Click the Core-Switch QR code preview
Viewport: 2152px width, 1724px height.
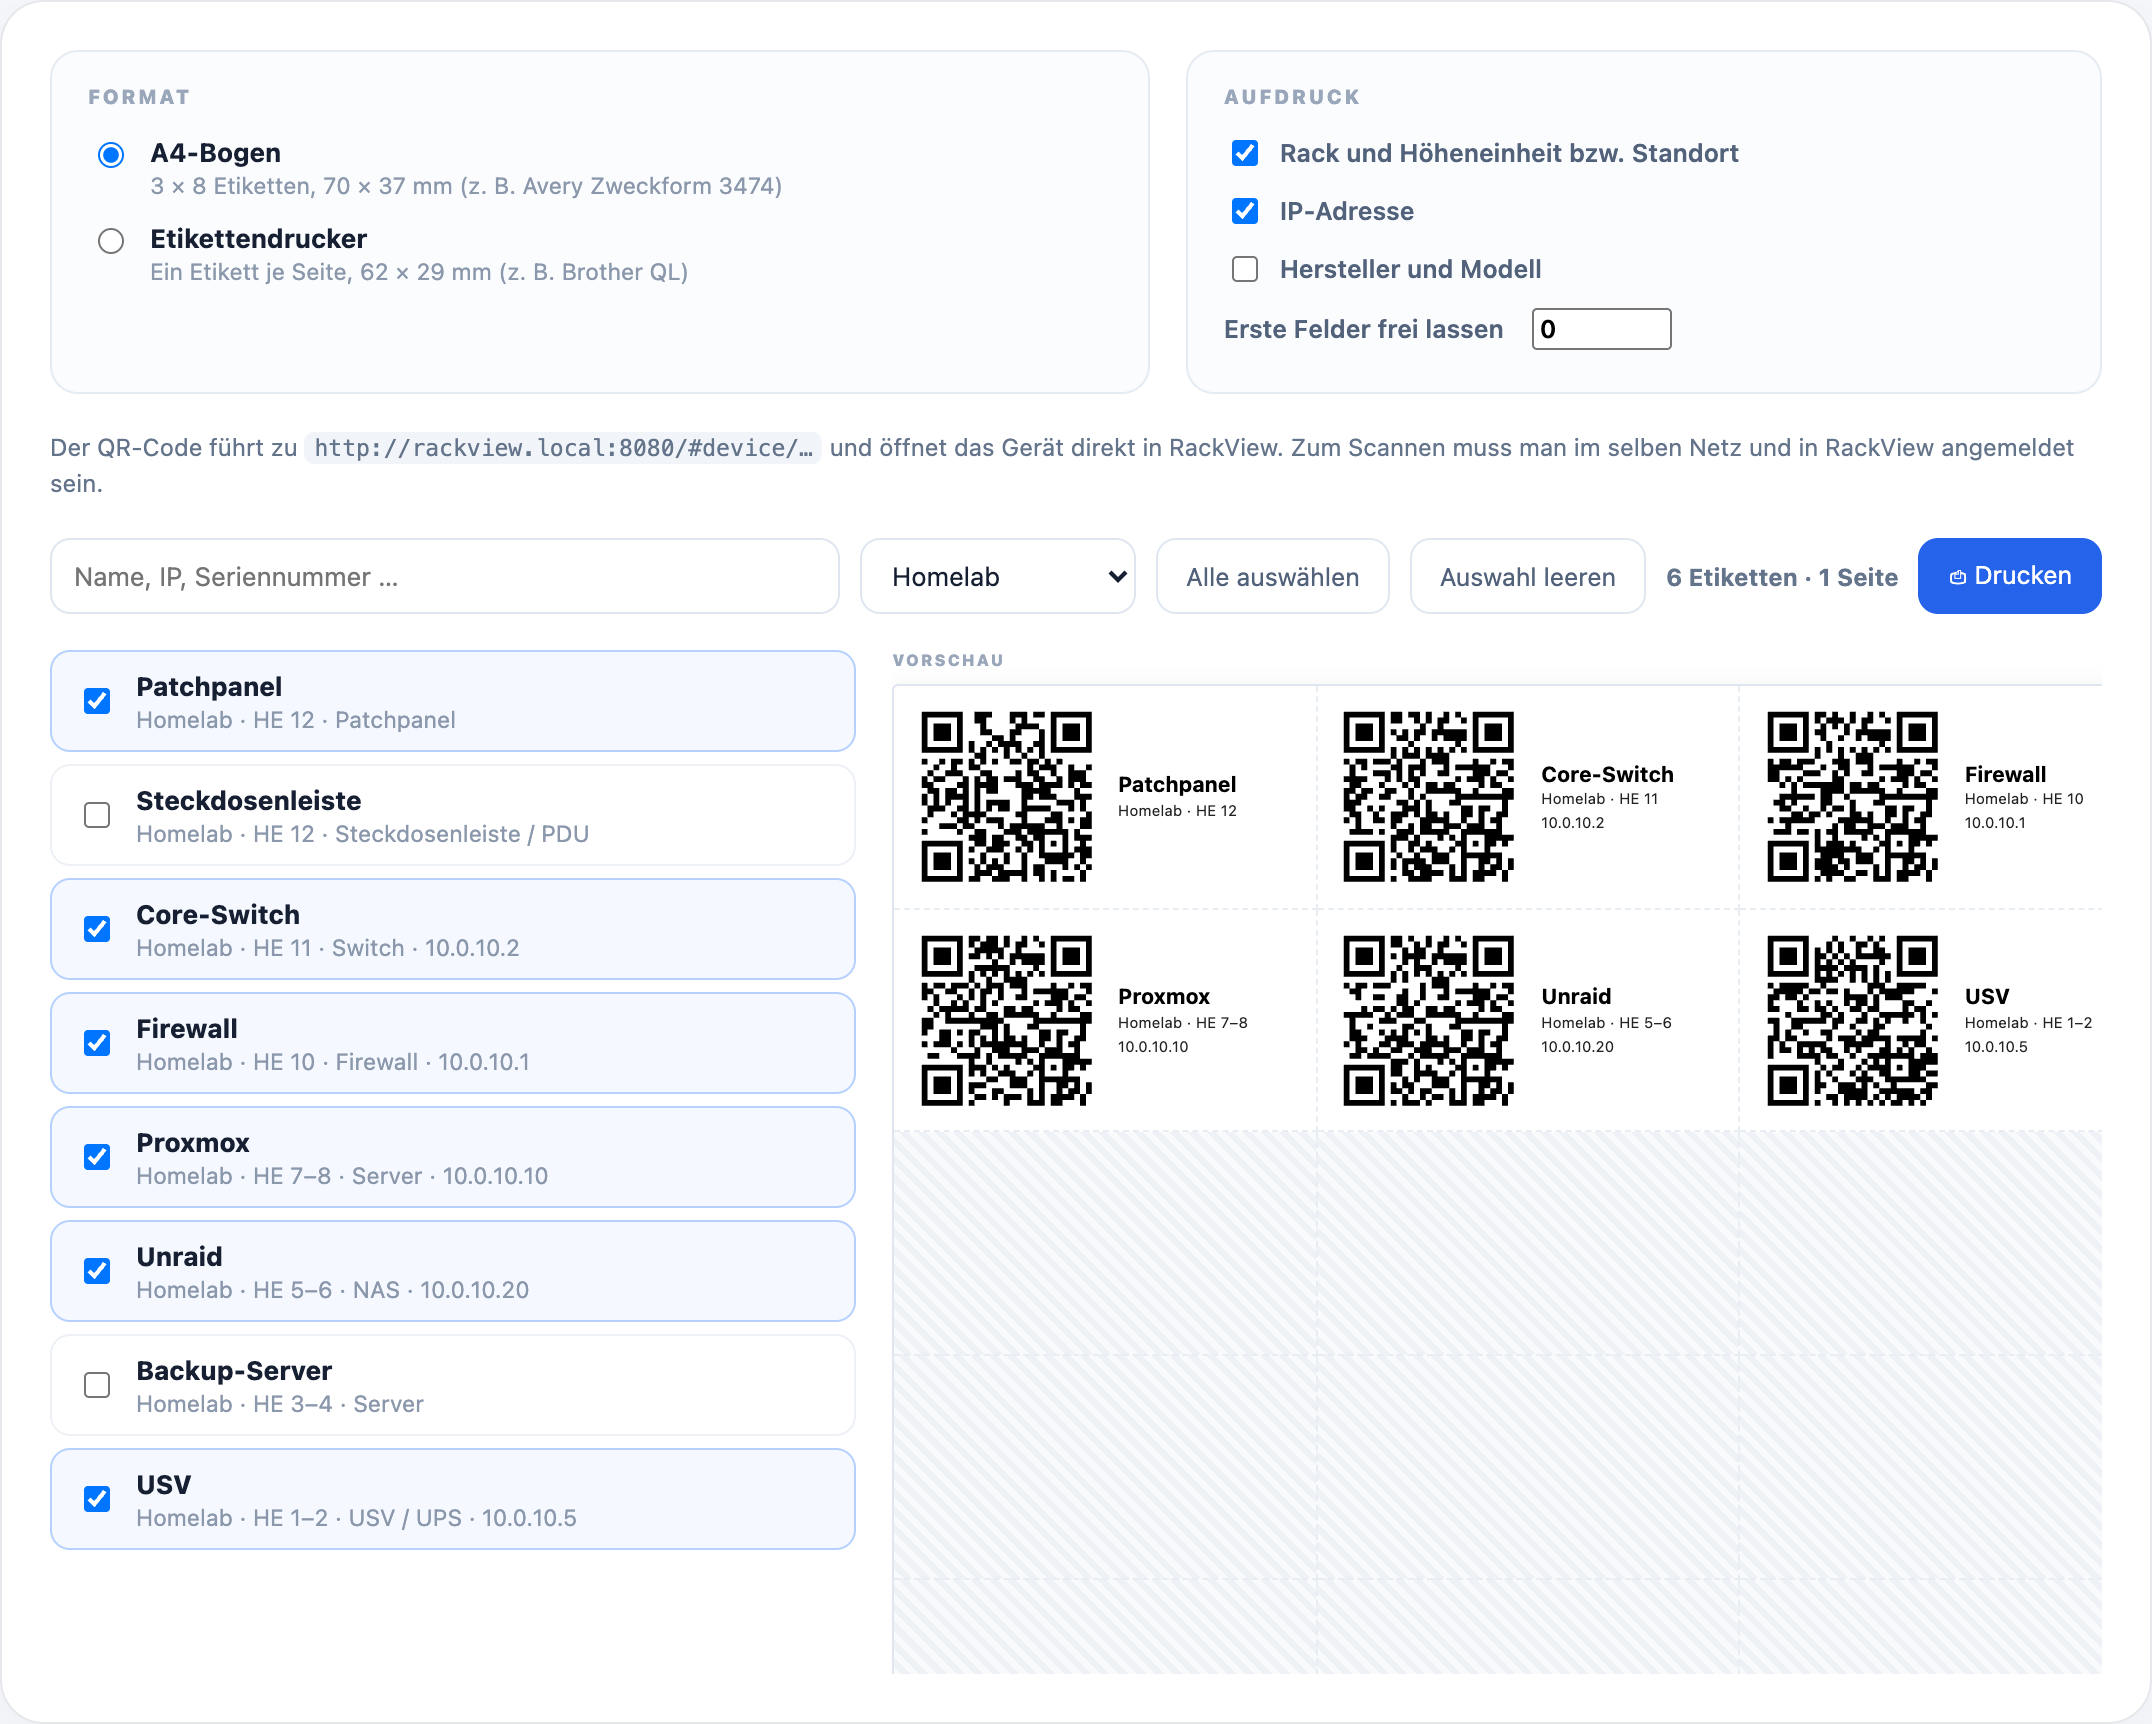tap(1429, 797)
